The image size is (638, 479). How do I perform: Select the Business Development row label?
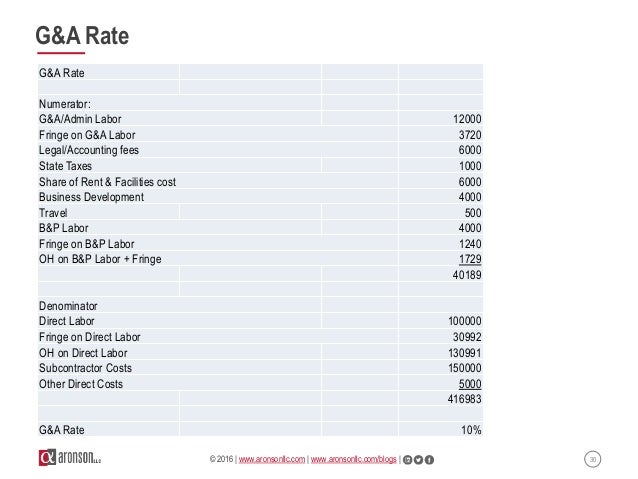click(x=92, y=197)
